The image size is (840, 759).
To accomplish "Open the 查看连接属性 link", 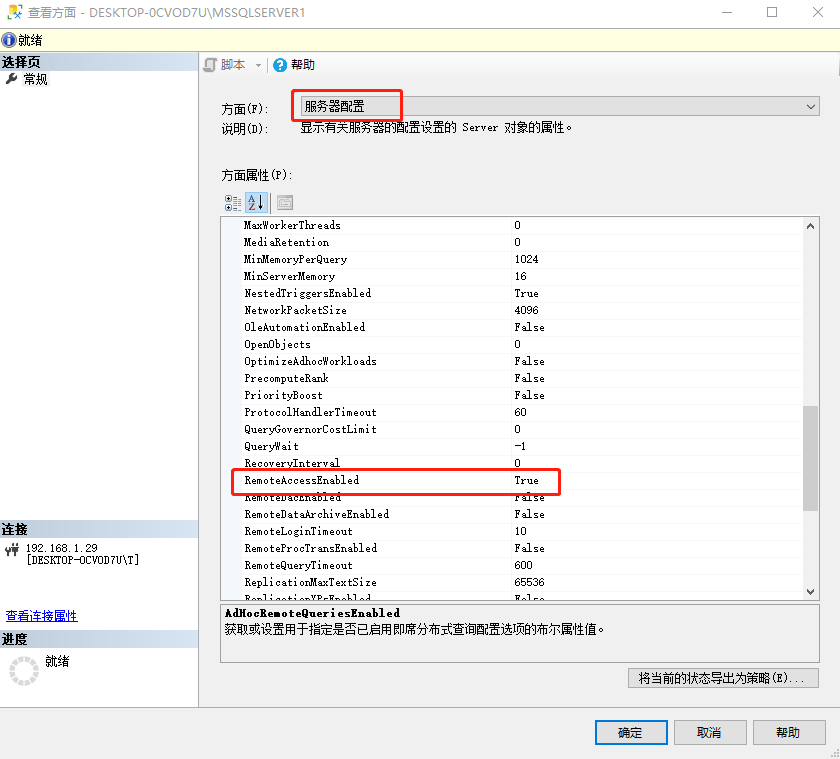I will 42,616.
